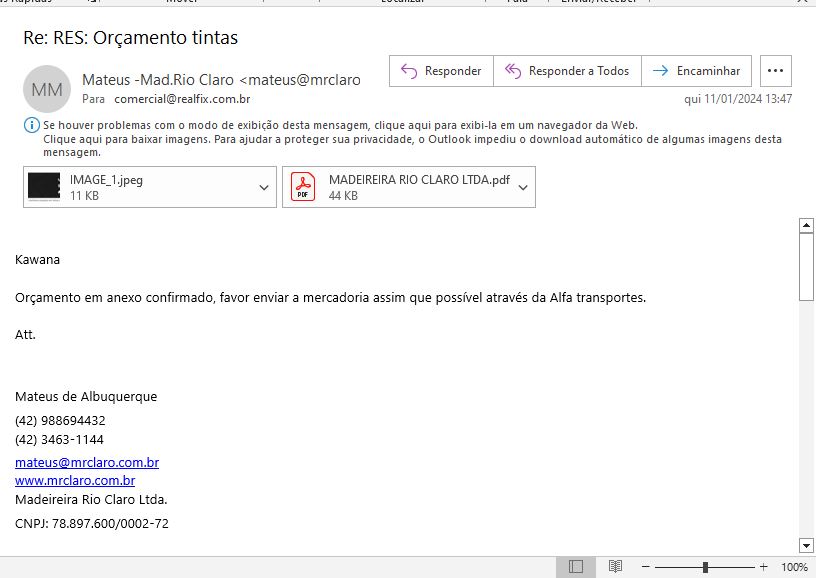Click Responder a Todos button

click(x=567, y=71)
